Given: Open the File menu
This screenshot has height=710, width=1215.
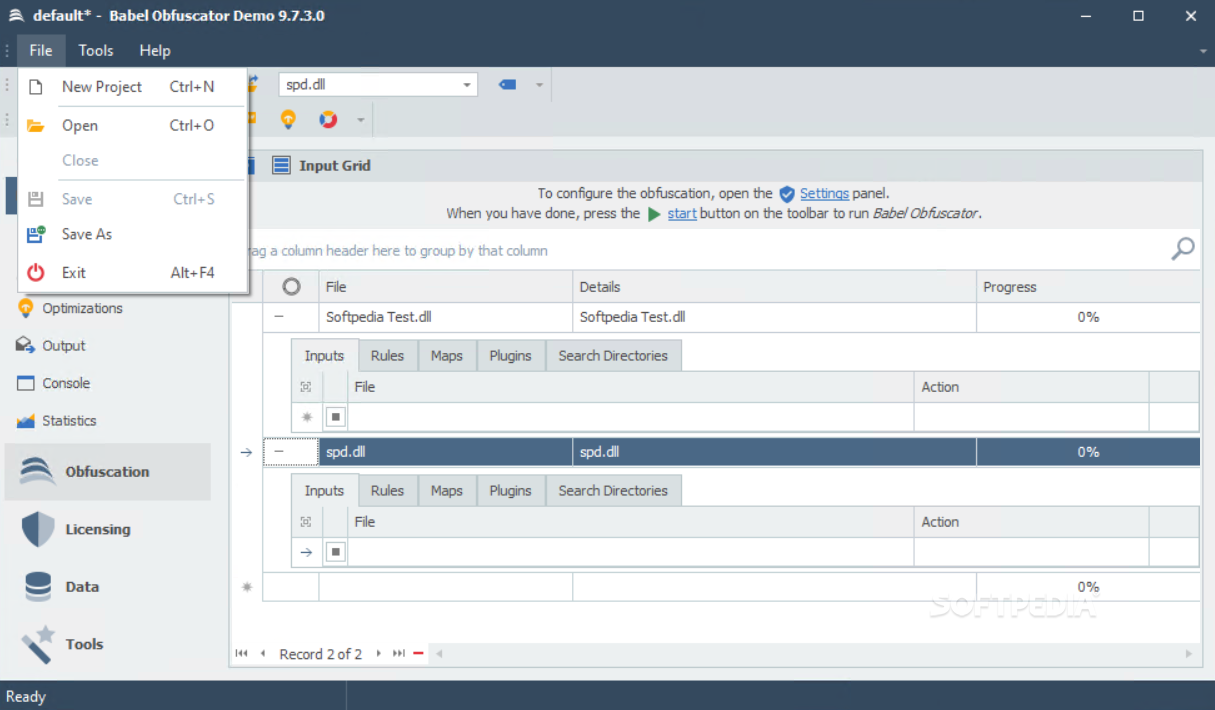Looking at the screenshot, I should [41, 50].
